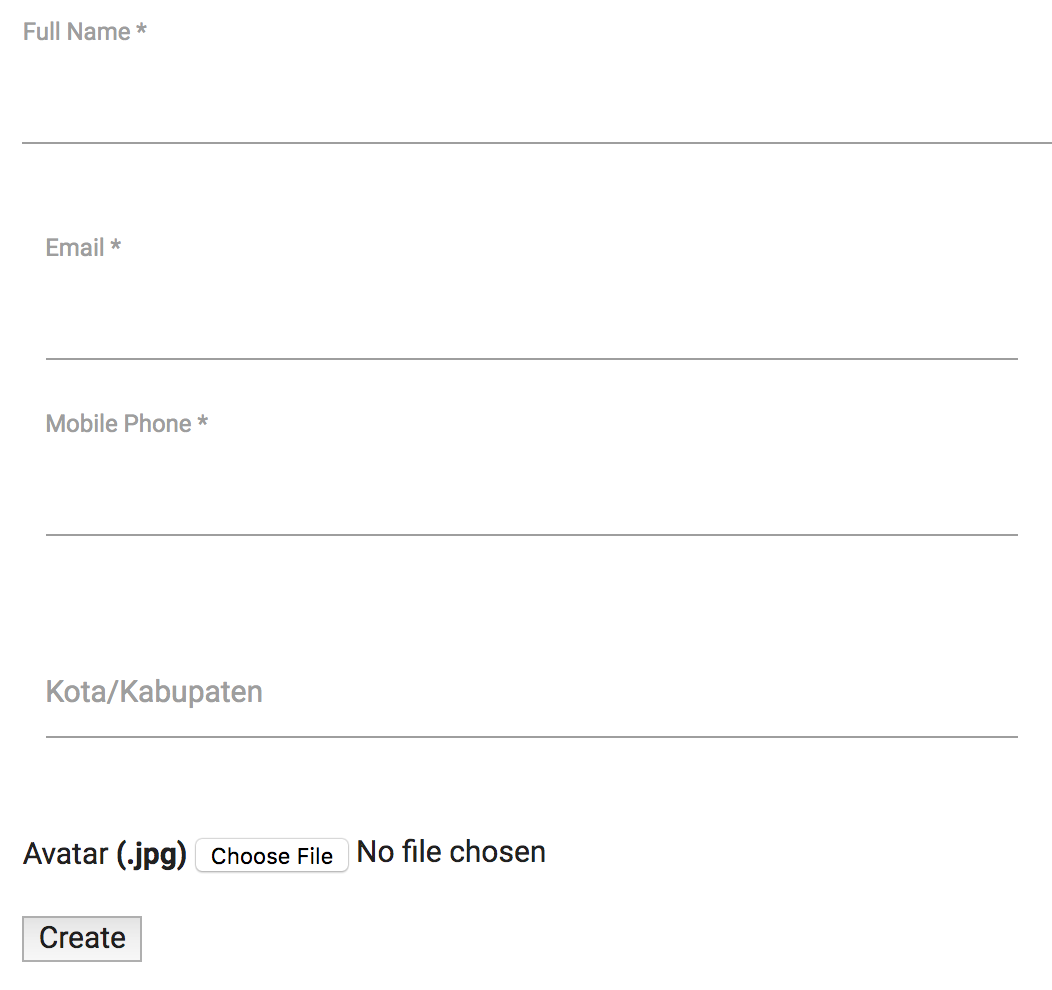Submit the form with Create button

pyautogui.click(x=82, y=938)
